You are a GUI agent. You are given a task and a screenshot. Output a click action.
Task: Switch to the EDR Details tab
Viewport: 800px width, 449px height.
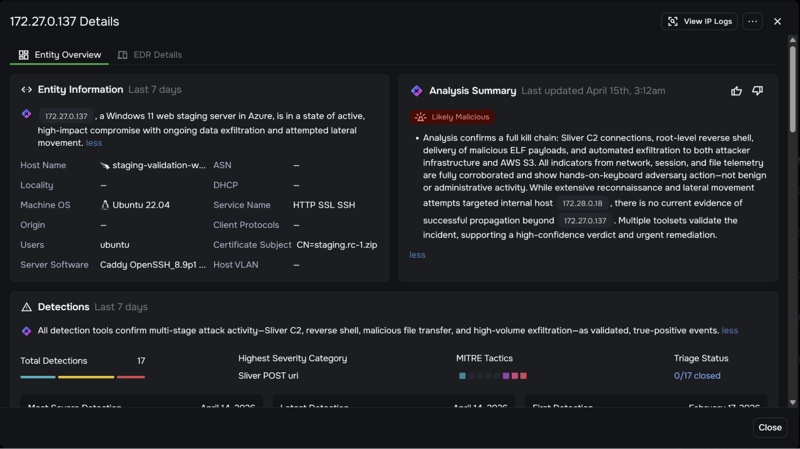coord(150,55)
